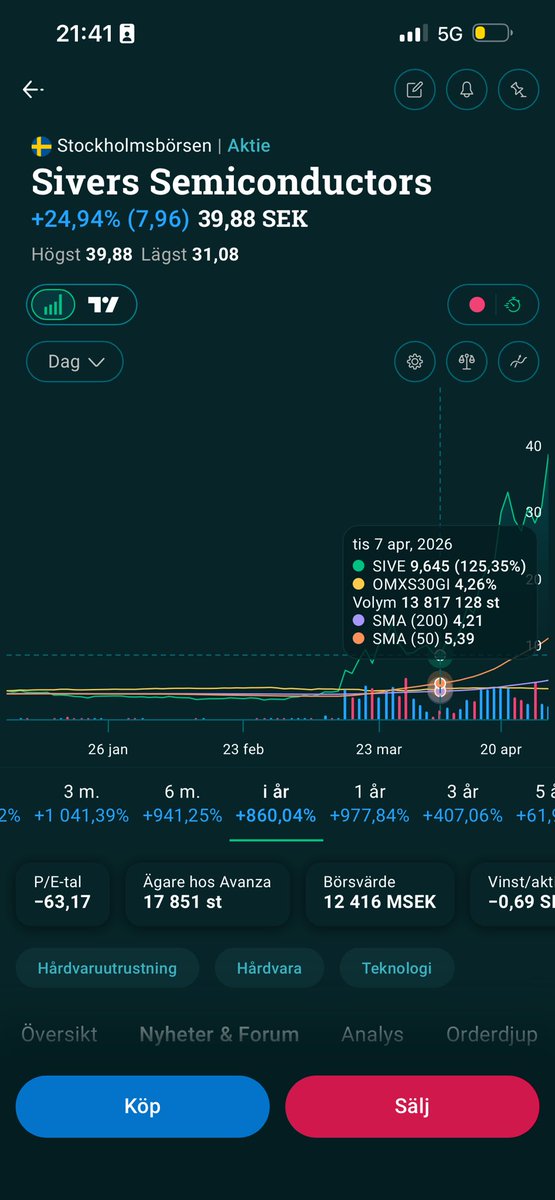Open the Ägare hos Avanza card
The width and height of the screenshot is (555, 1200).
[x=207, y=892]
